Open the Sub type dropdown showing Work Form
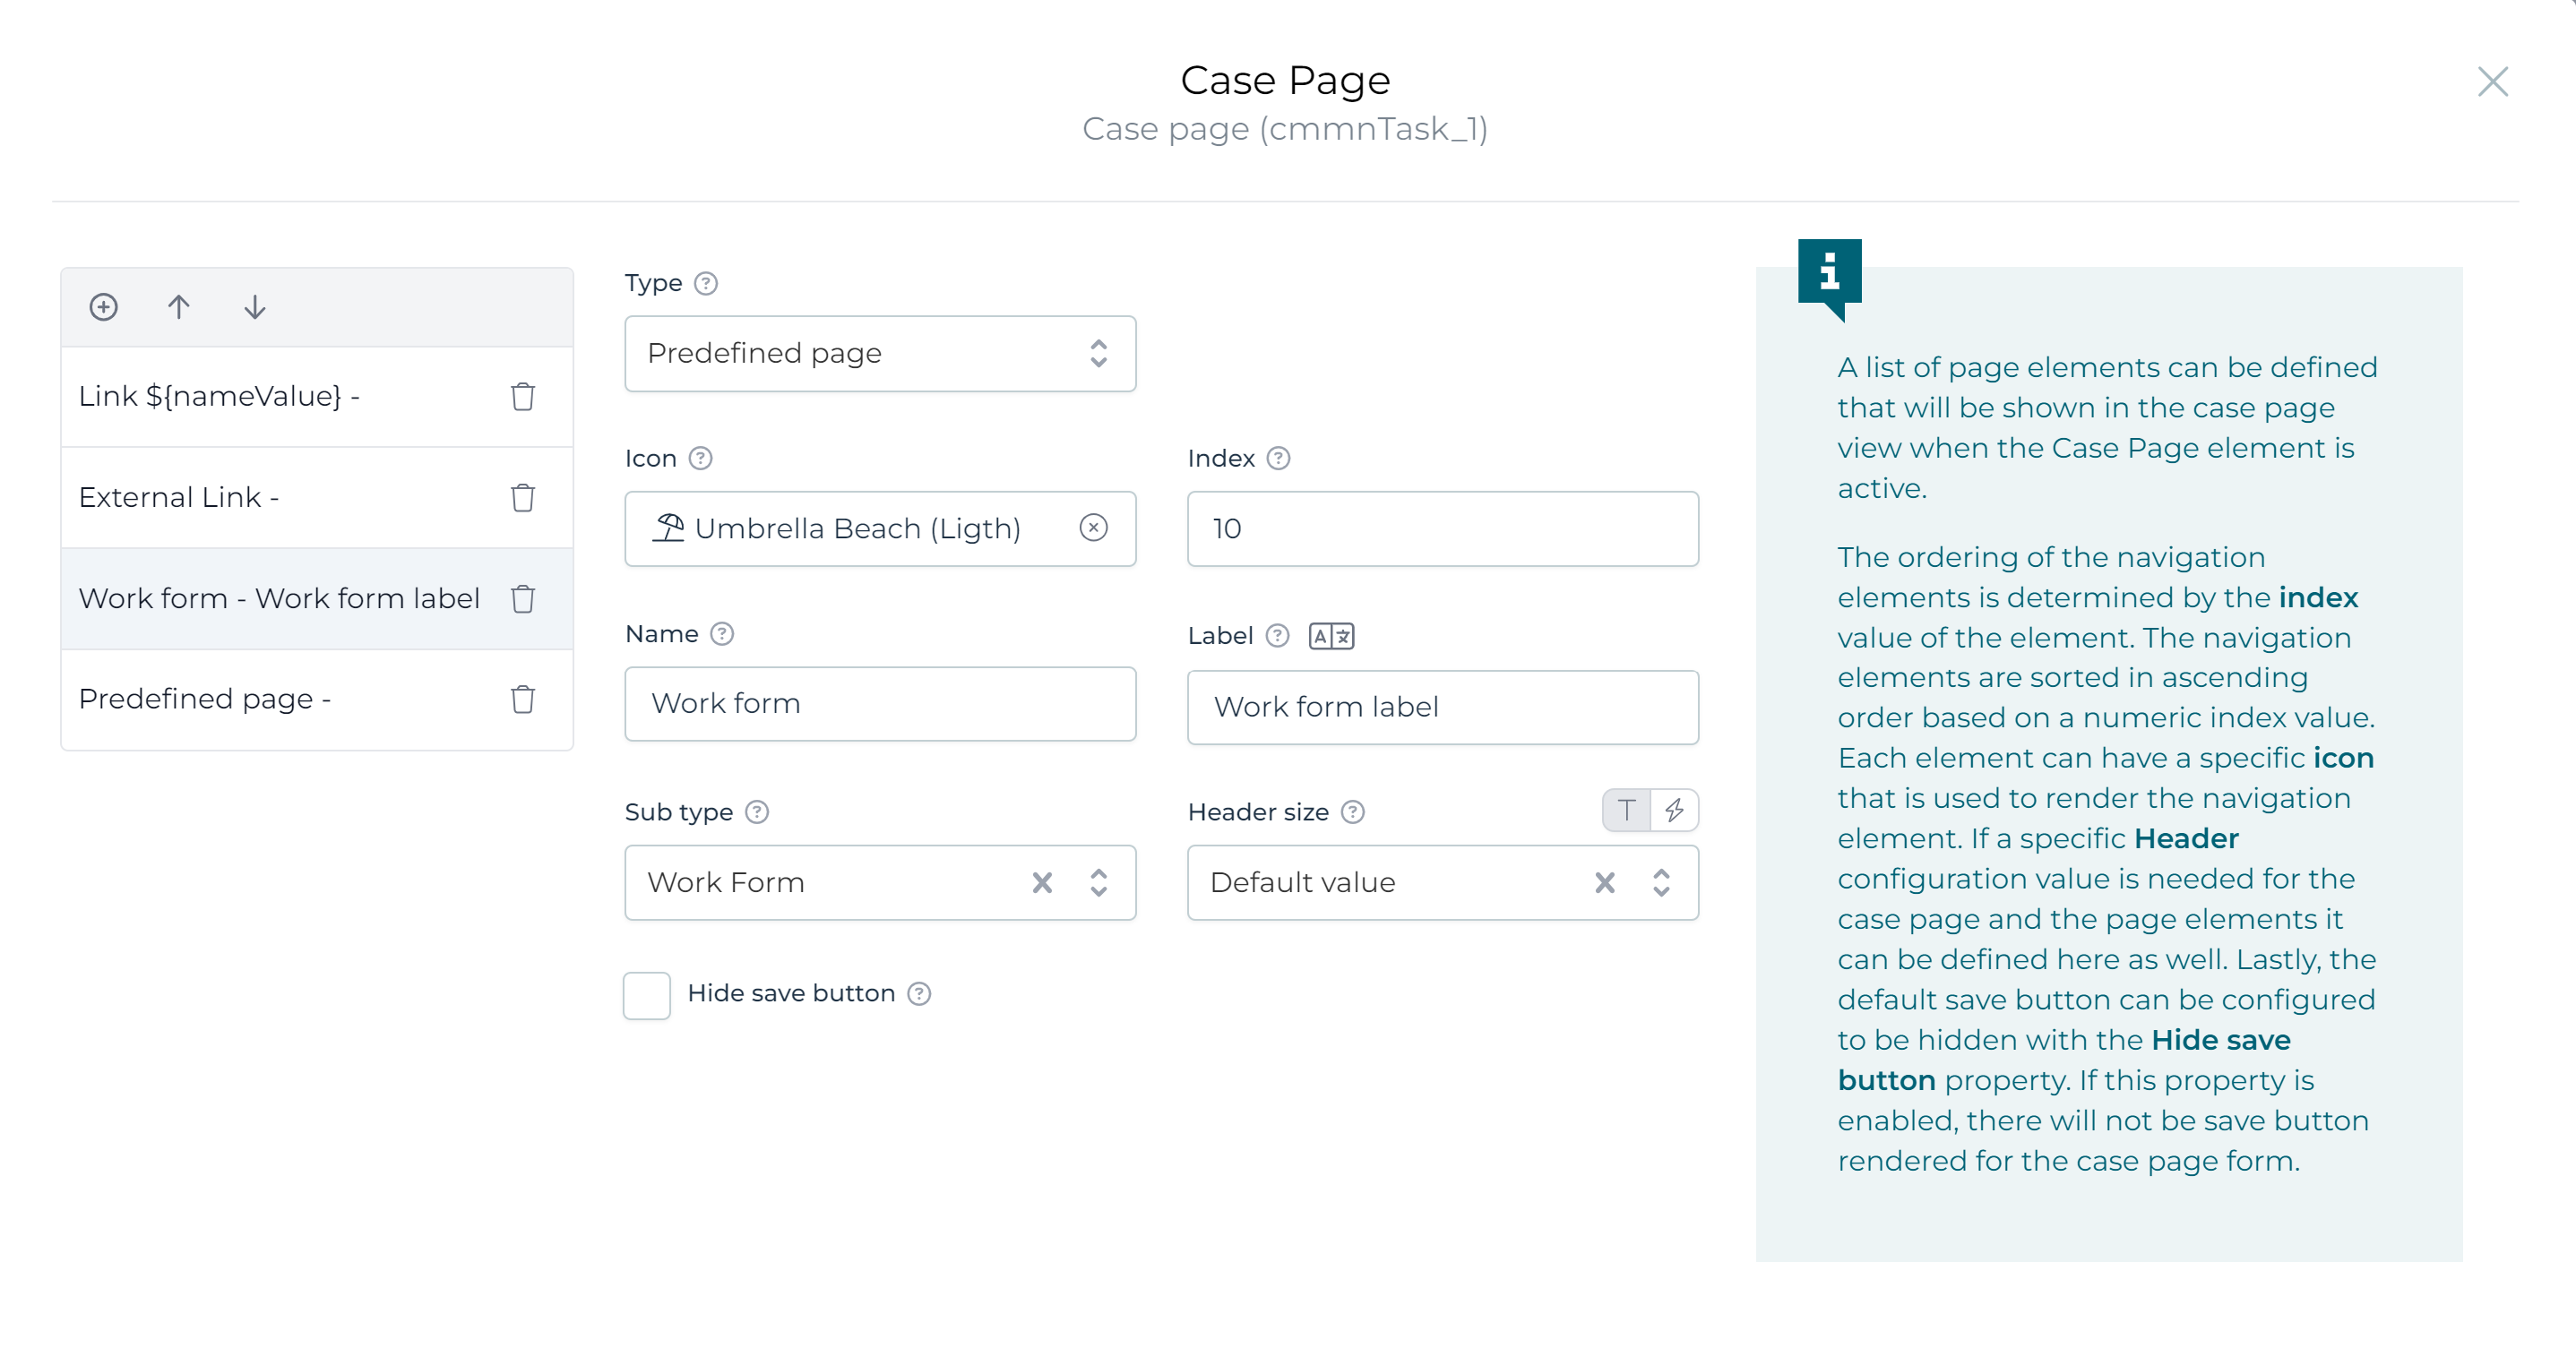The image size is (2576, 1348). [x=1098, y=883]
